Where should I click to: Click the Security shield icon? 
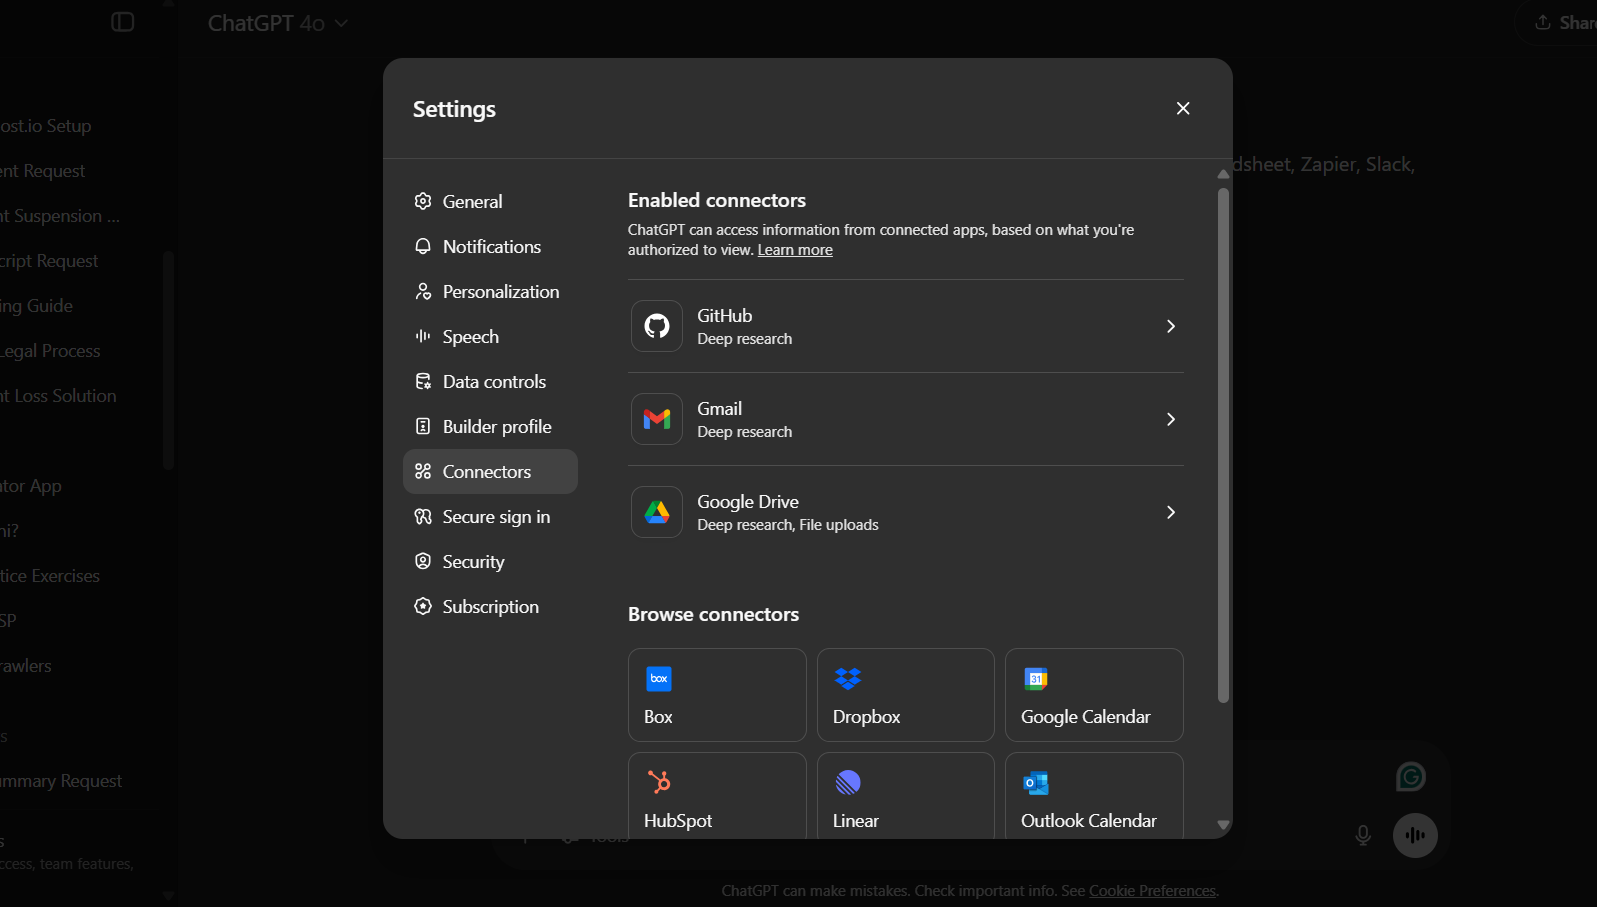[423, 561]
